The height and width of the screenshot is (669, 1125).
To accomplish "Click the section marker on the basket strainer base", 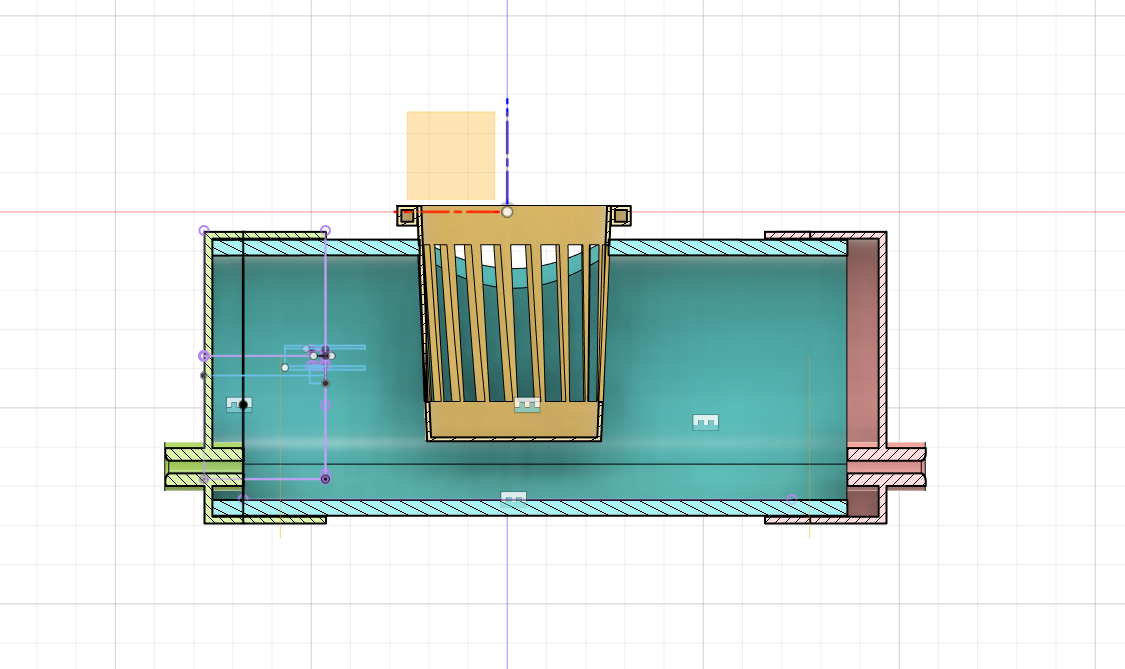I will [527, 404].
